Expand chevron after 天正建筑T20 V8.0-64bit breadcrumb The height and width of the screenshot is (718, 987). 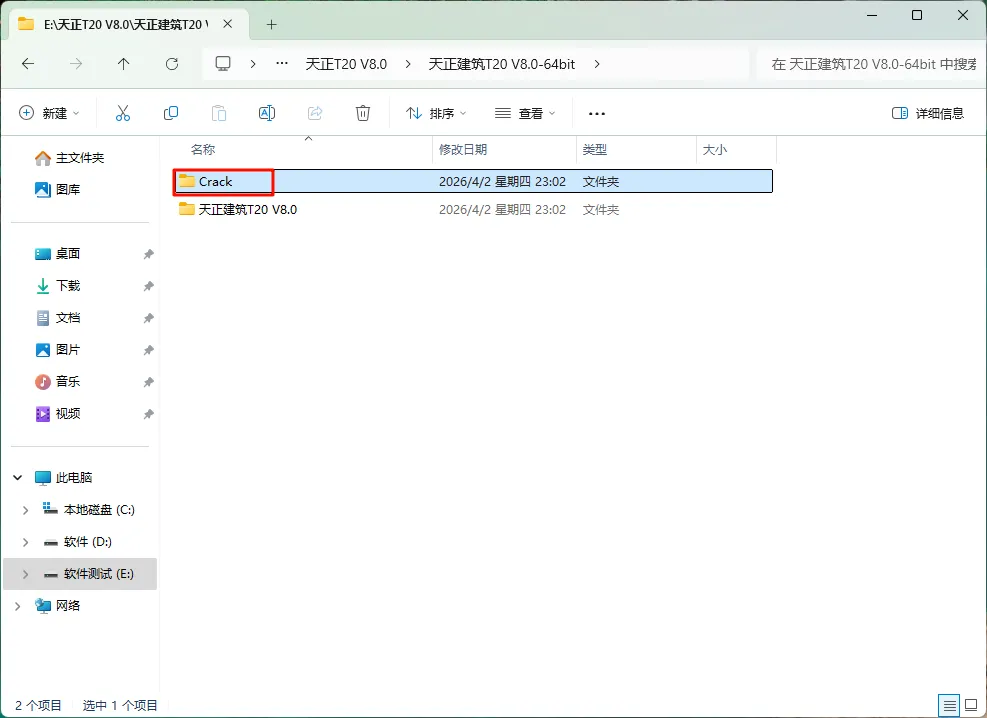pos(597,64)
